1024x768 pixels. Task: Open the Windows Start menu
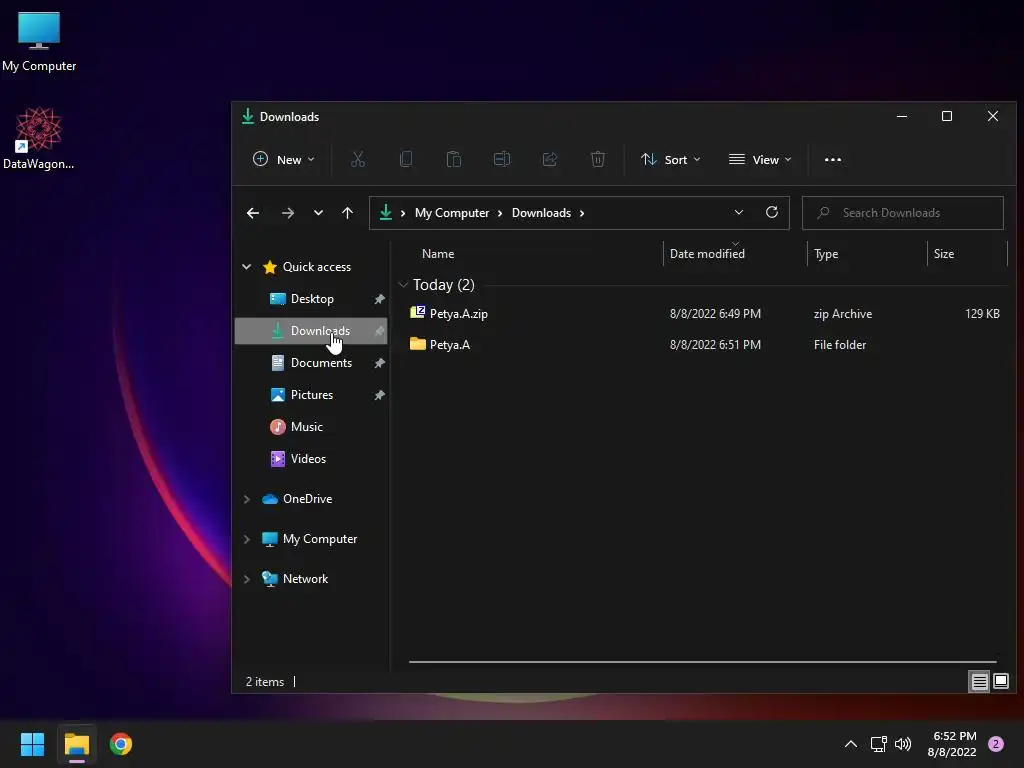(x=32, y=744)
